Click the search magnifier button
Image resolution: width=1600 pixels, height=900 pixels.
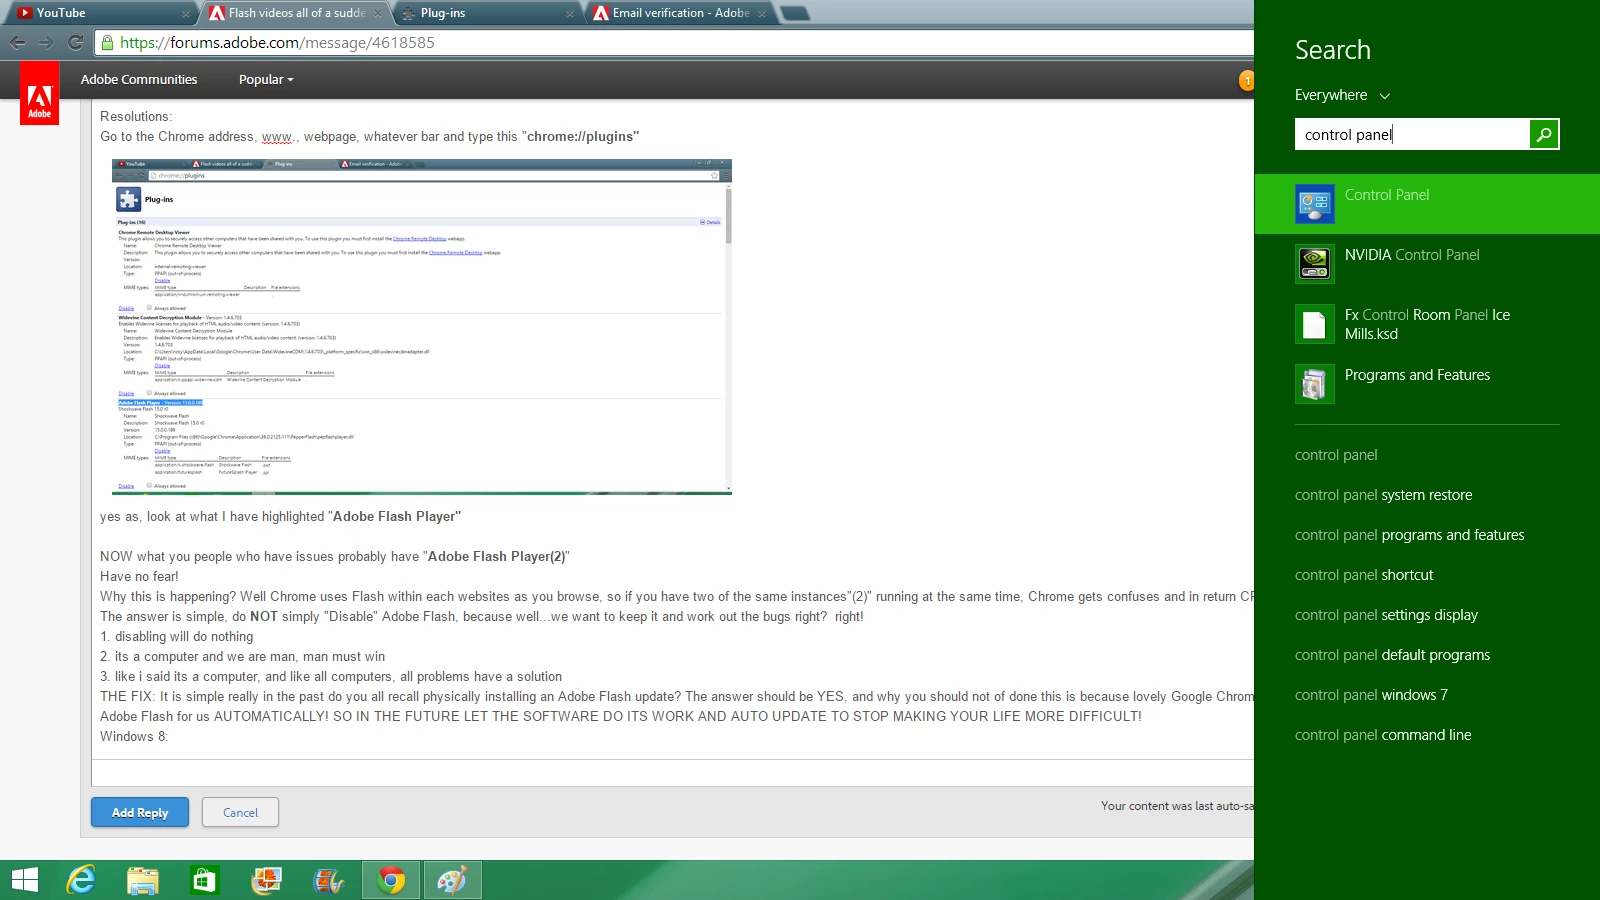1544,134
